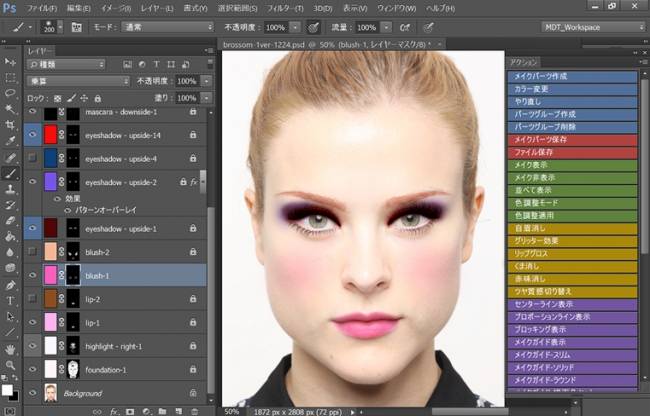650x416 pixels.
Task: Select the Type tool in toolbox
Action: pos(10,301)
